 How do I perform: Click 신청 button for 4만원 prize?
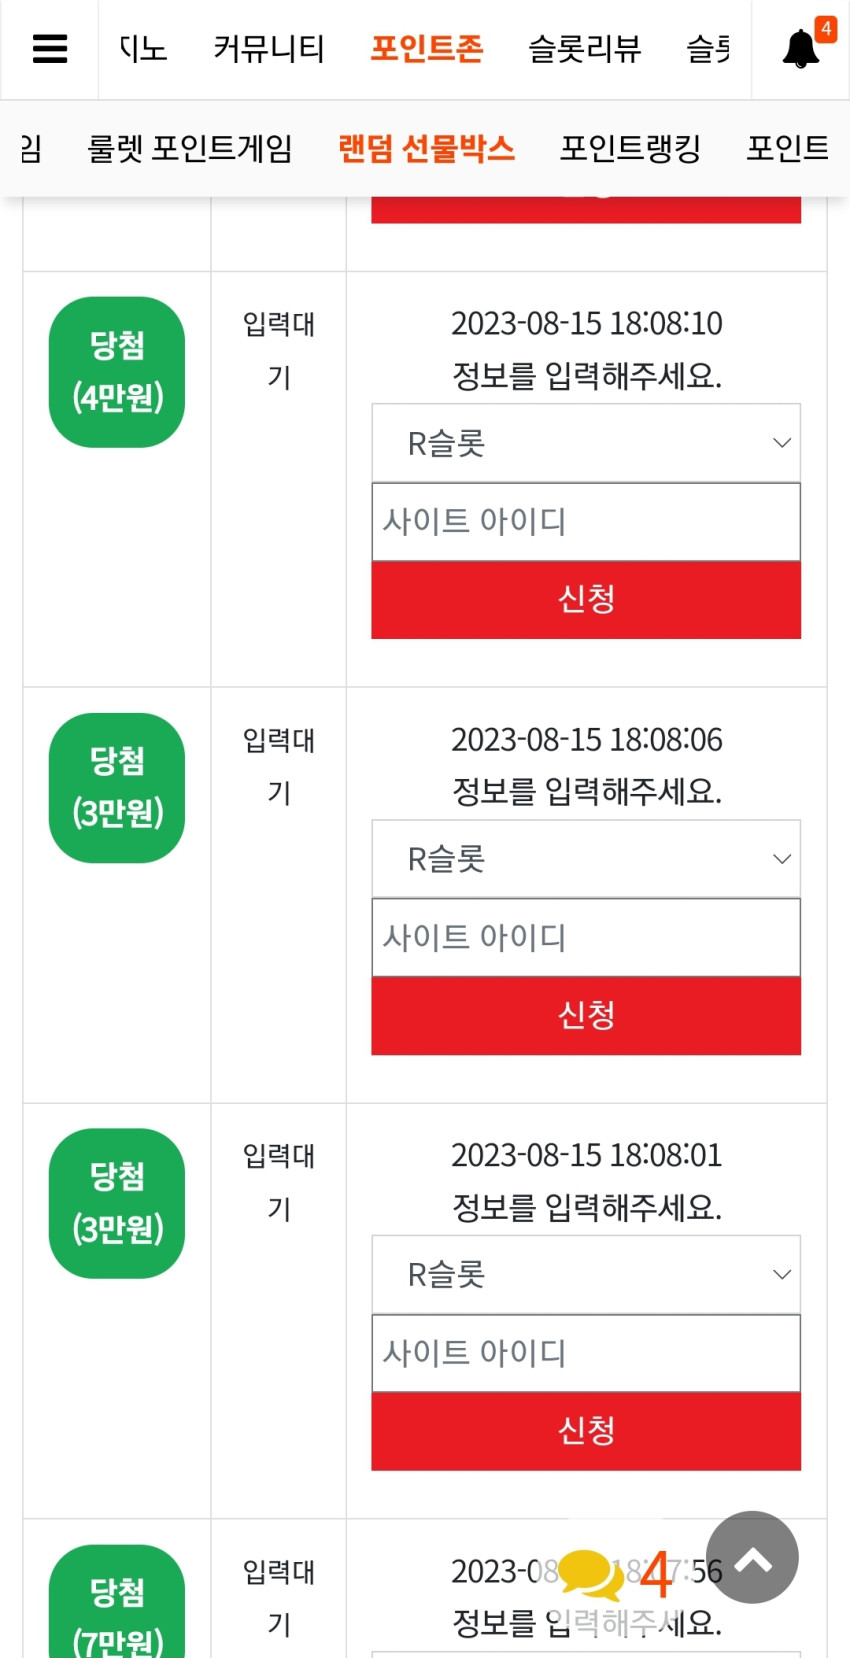586,600
